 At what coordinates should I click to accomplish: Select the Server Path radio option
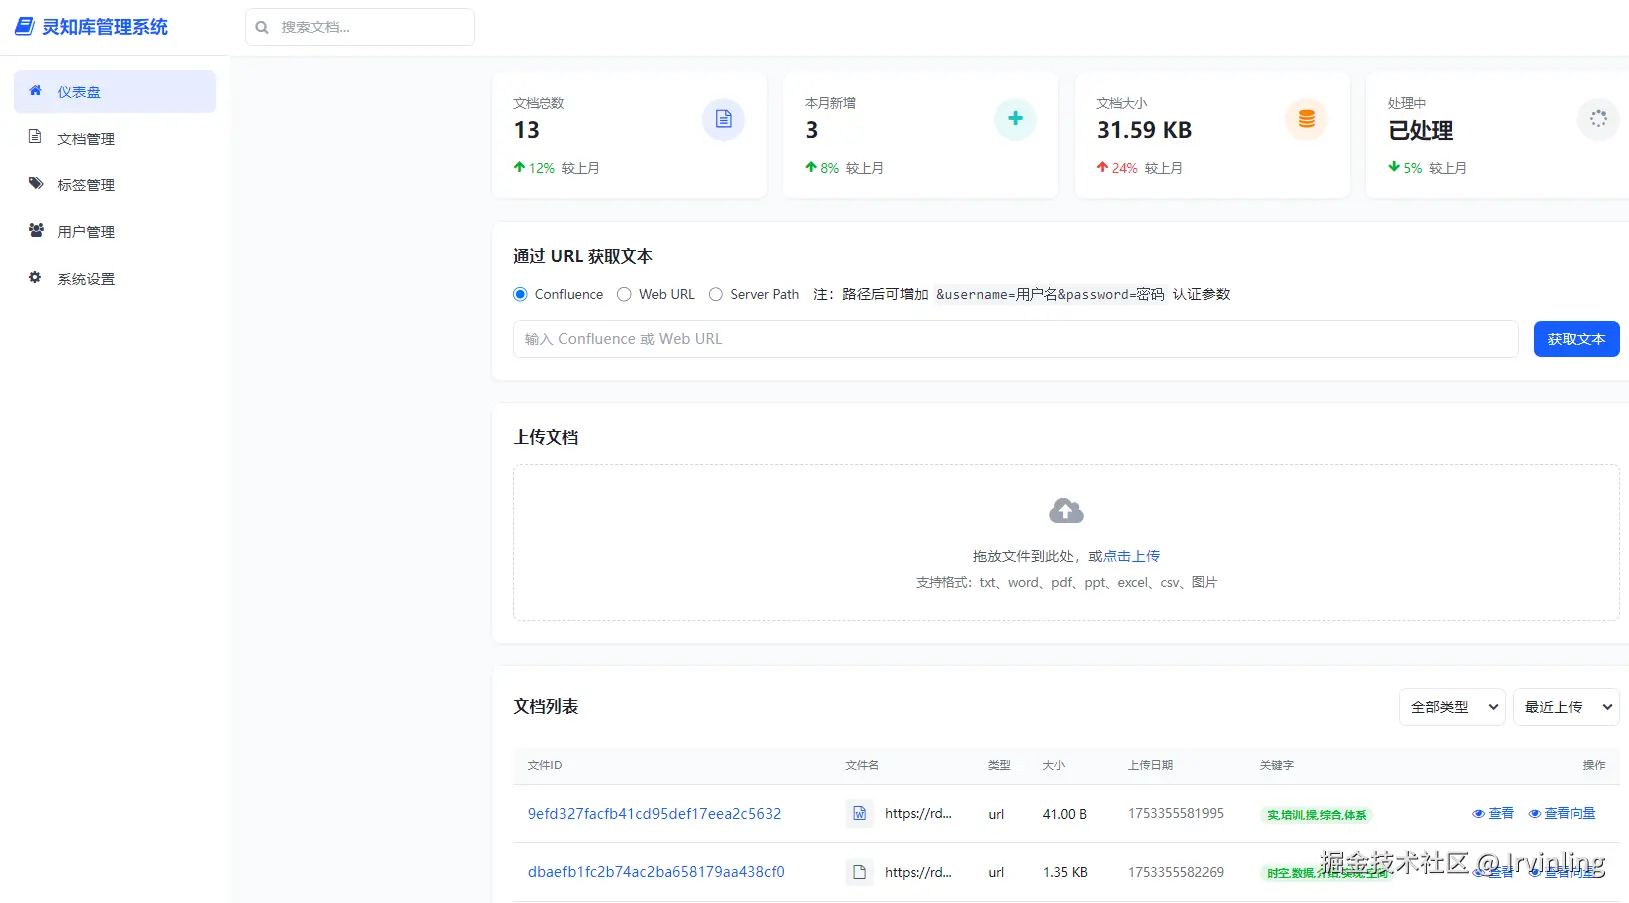click(716, 294)
